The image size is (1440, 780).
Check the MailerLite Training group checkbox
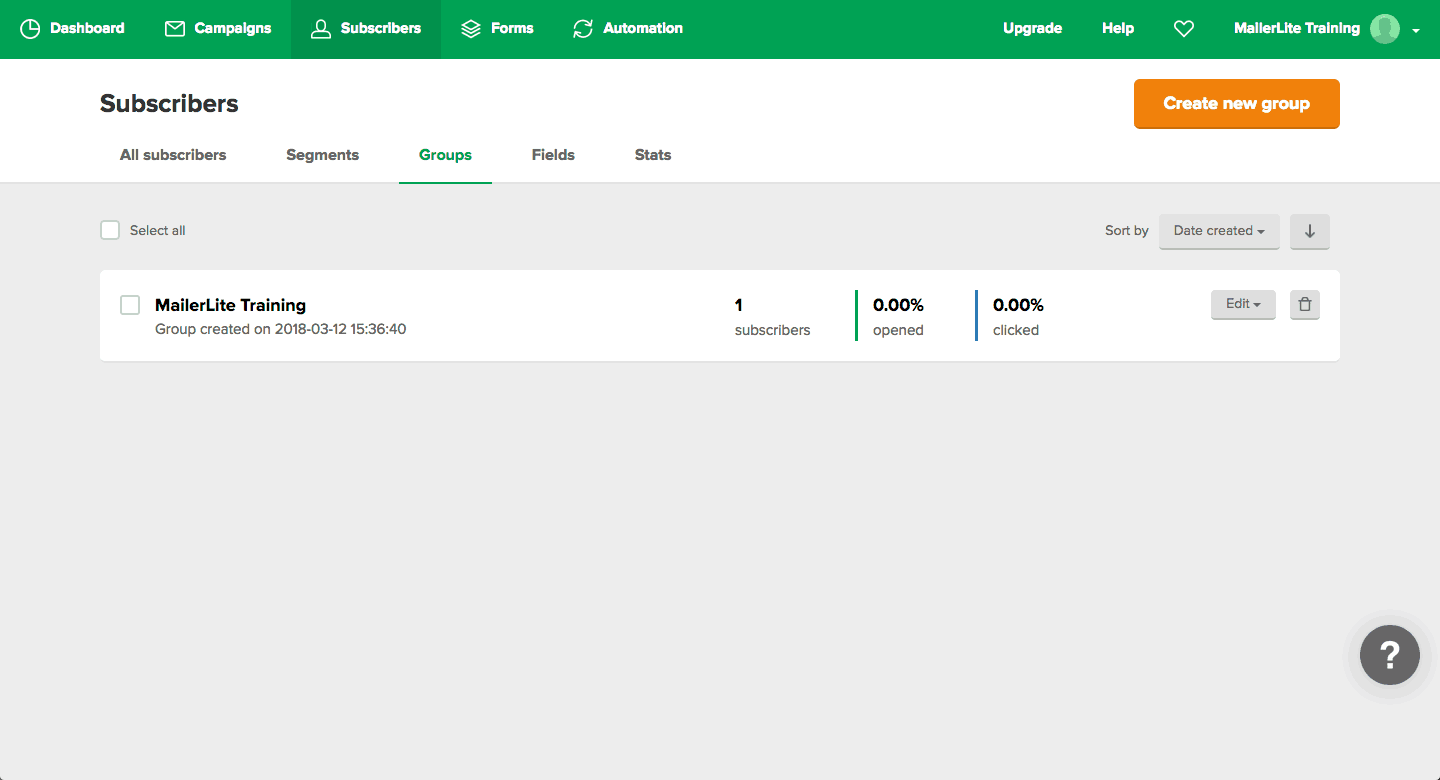click(x=130, y=305)
